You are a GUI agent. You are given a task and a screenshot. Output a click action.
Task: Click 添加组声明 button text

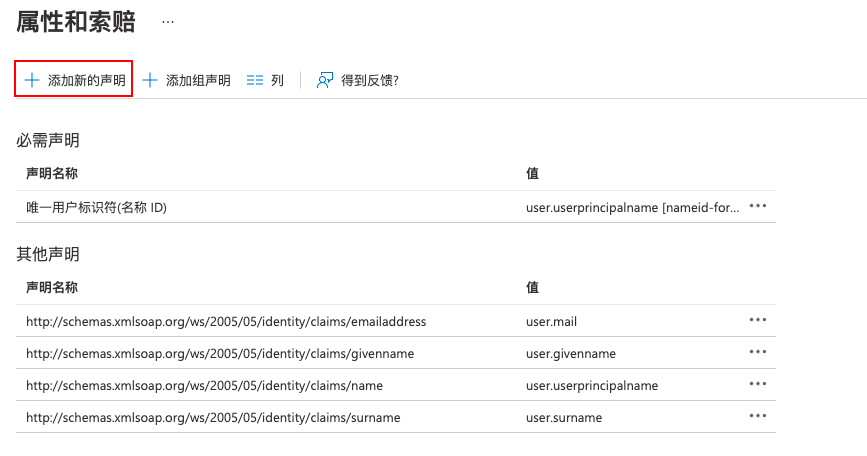[198, 81]
